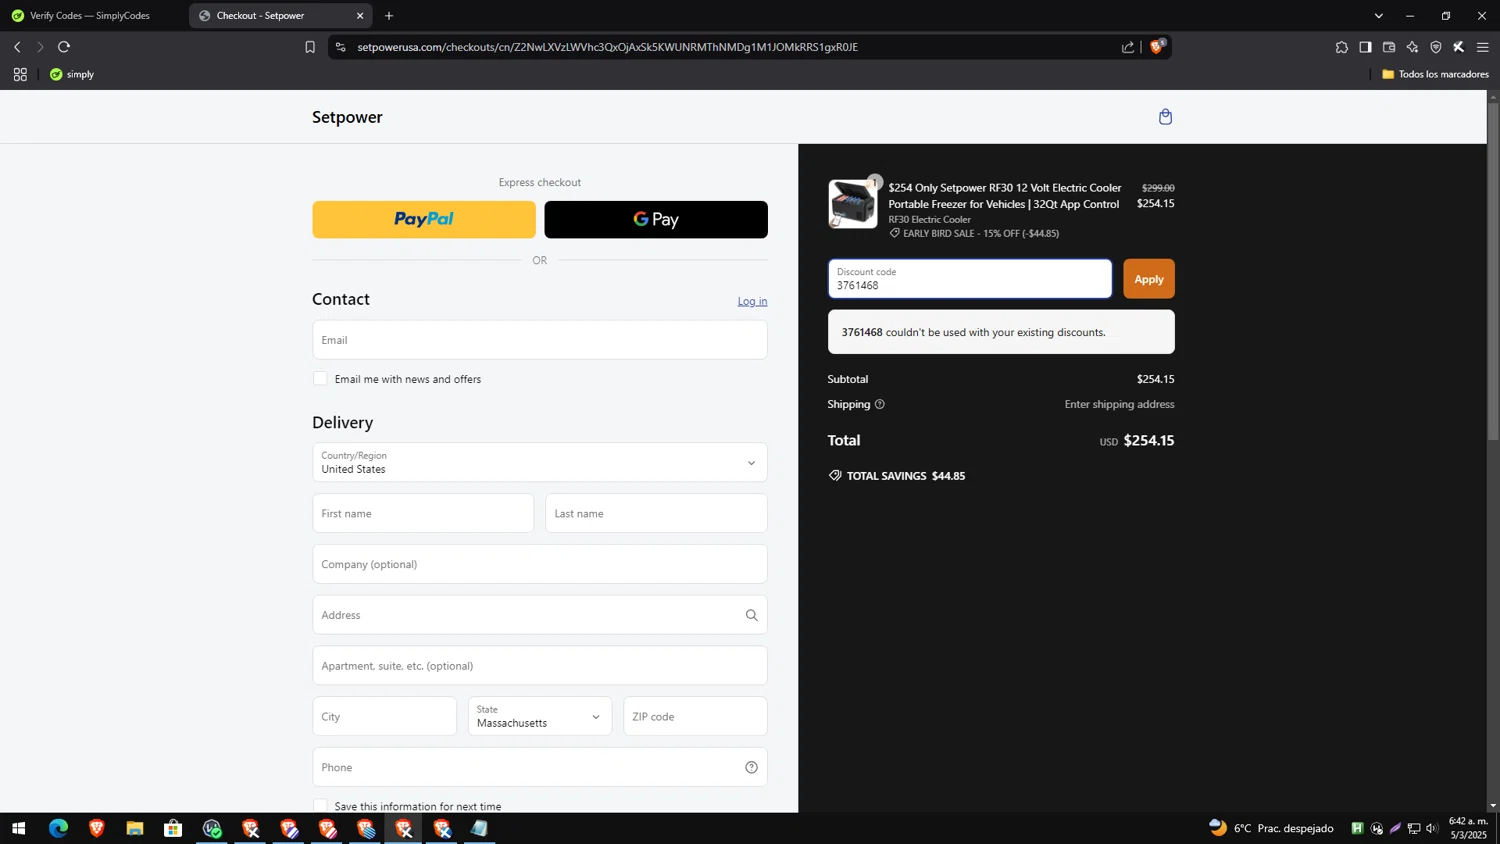Focus the First name field
The height and width of the screenshot is (844, 1500).
[423, 513]
